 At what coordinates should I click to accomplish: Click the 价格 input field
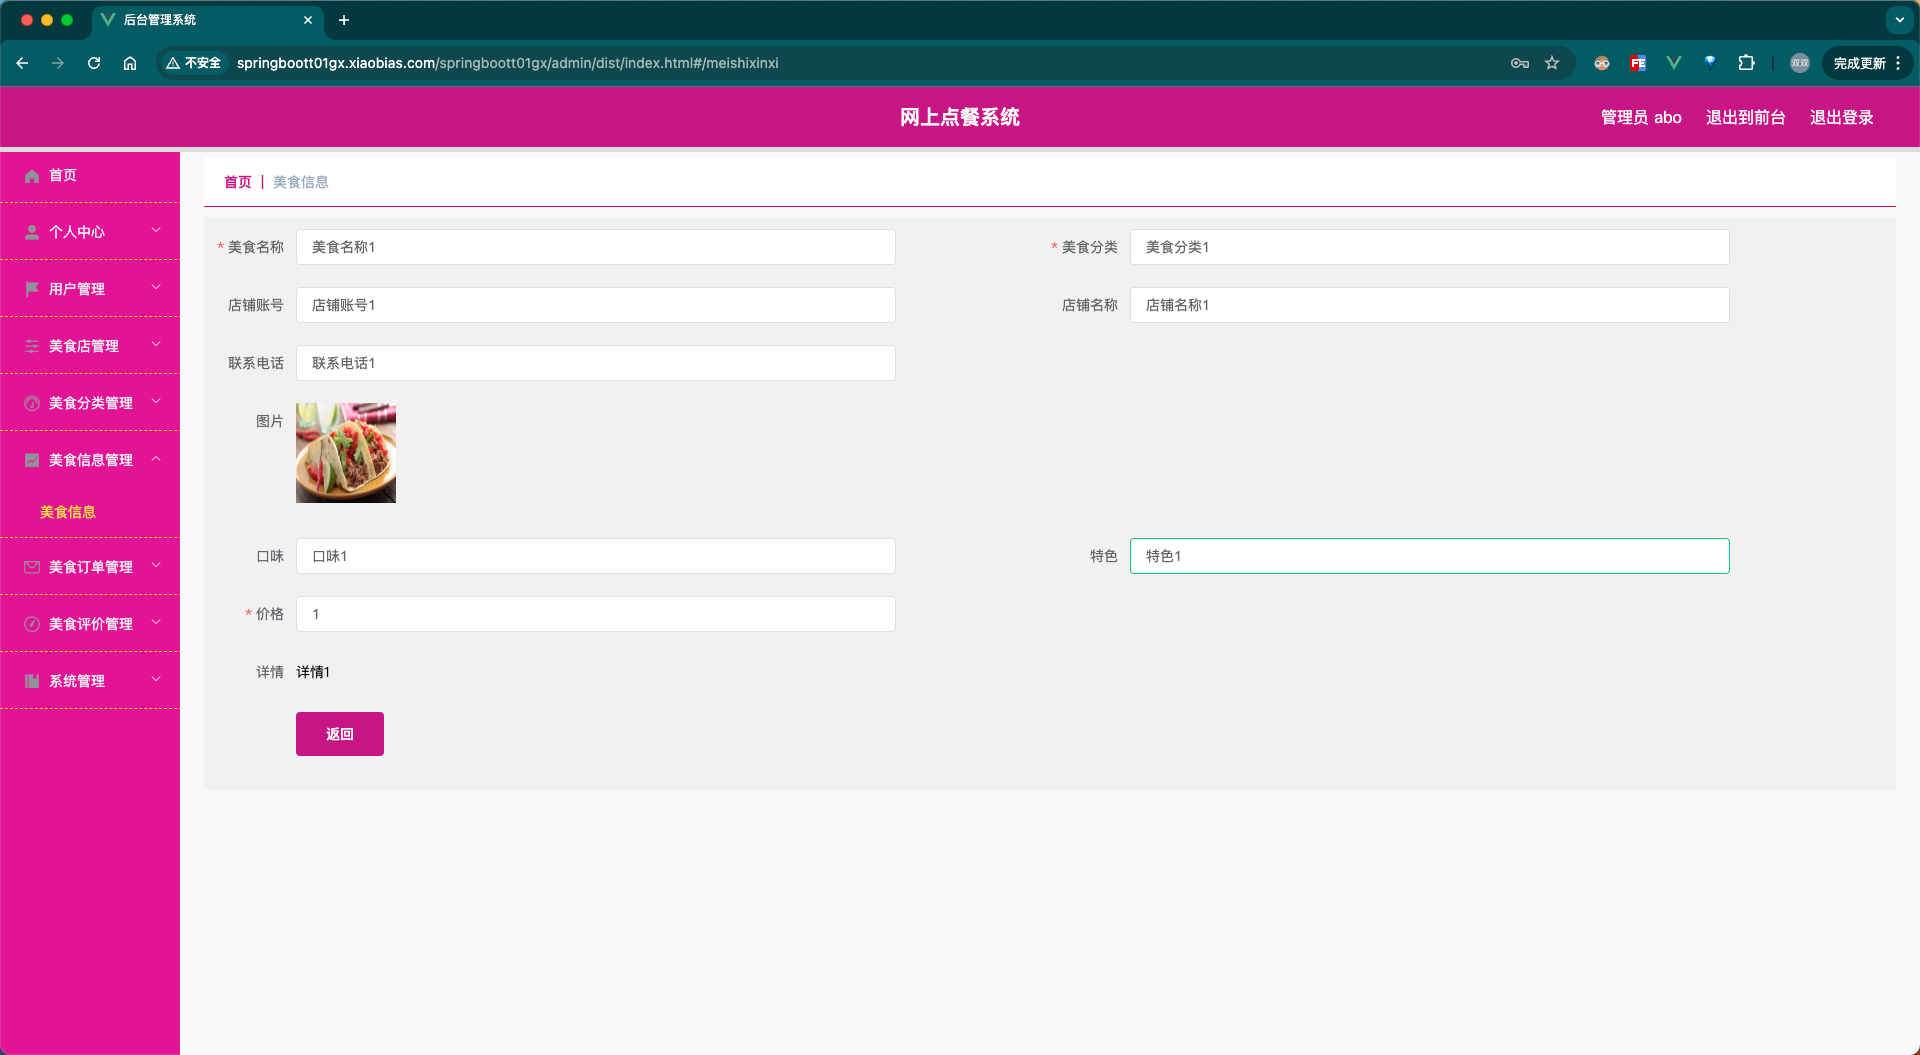[596, 614]
